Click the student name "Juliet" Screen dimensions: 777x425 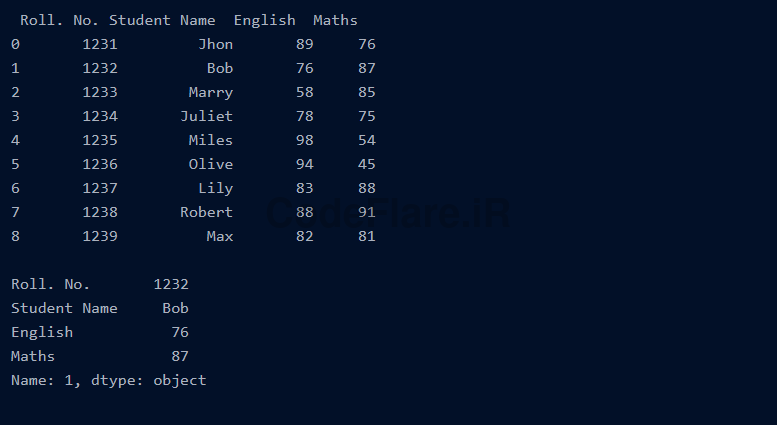pos(206,116)
